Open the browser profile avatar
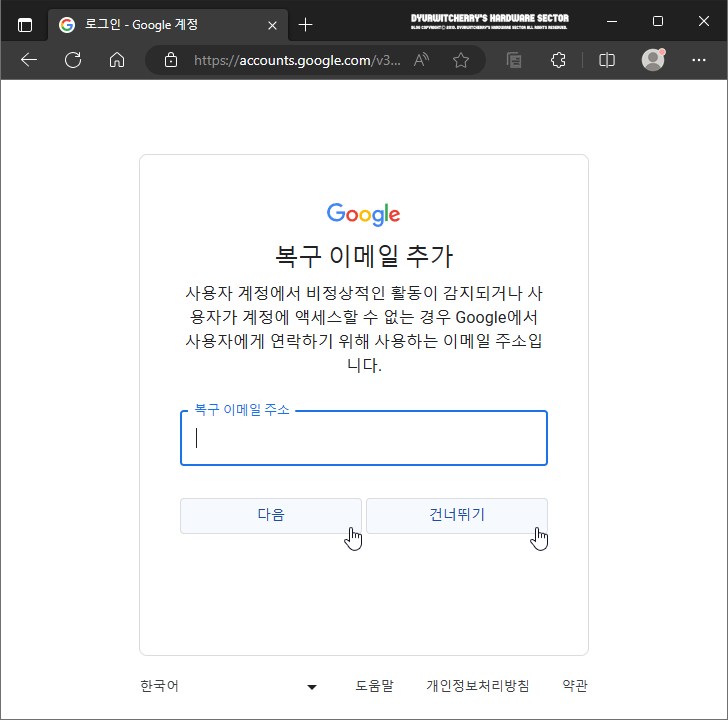The height and width of the screenshot is (720, 728). (653, 59)
